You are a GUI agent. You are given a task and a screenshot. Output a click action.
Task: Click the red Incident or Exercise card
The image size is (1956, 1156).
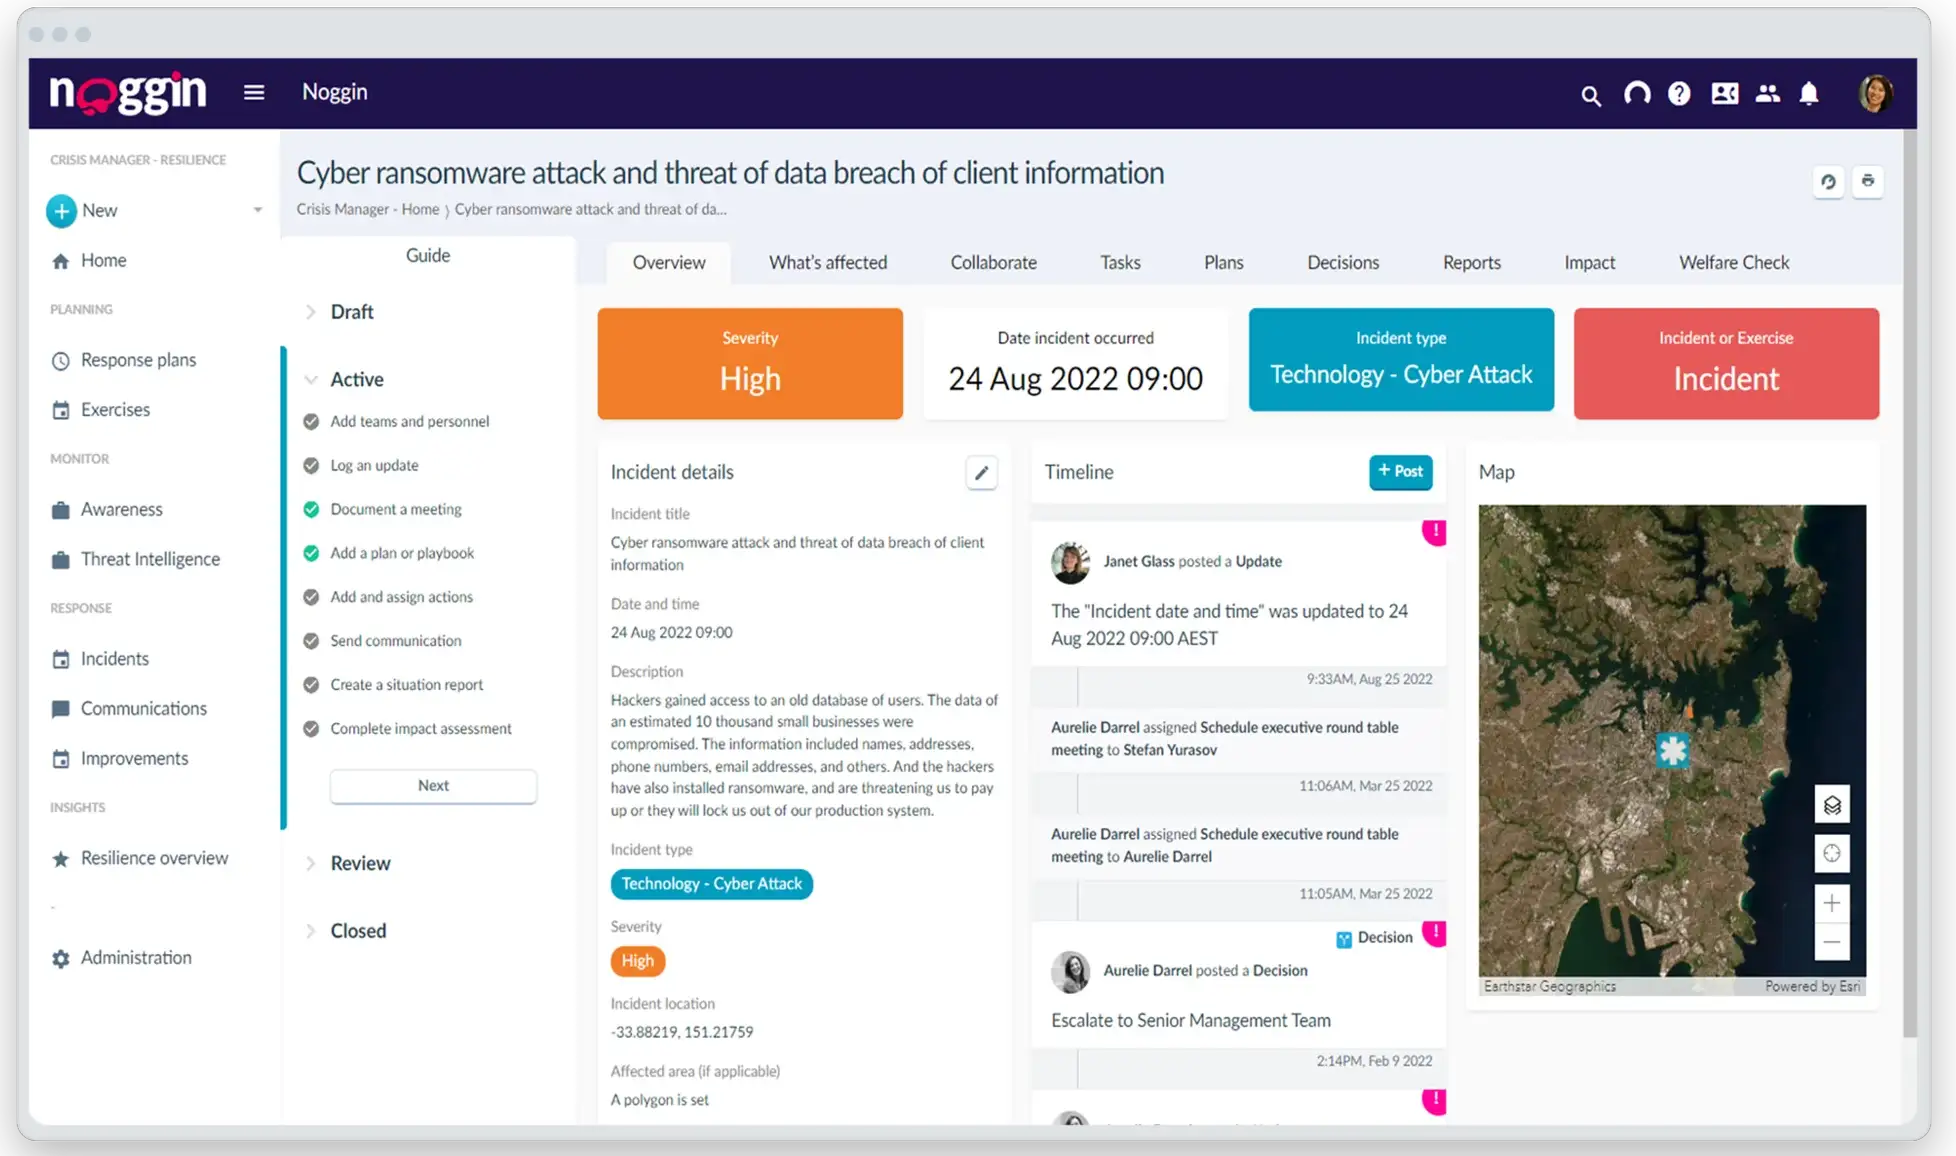click(1726, 363)
